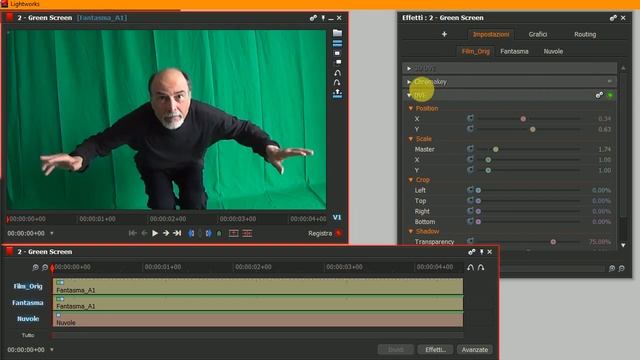The image size is (640, 360).
Task: Step one frame forward in viewer
Action: click(x=166, y=233)
